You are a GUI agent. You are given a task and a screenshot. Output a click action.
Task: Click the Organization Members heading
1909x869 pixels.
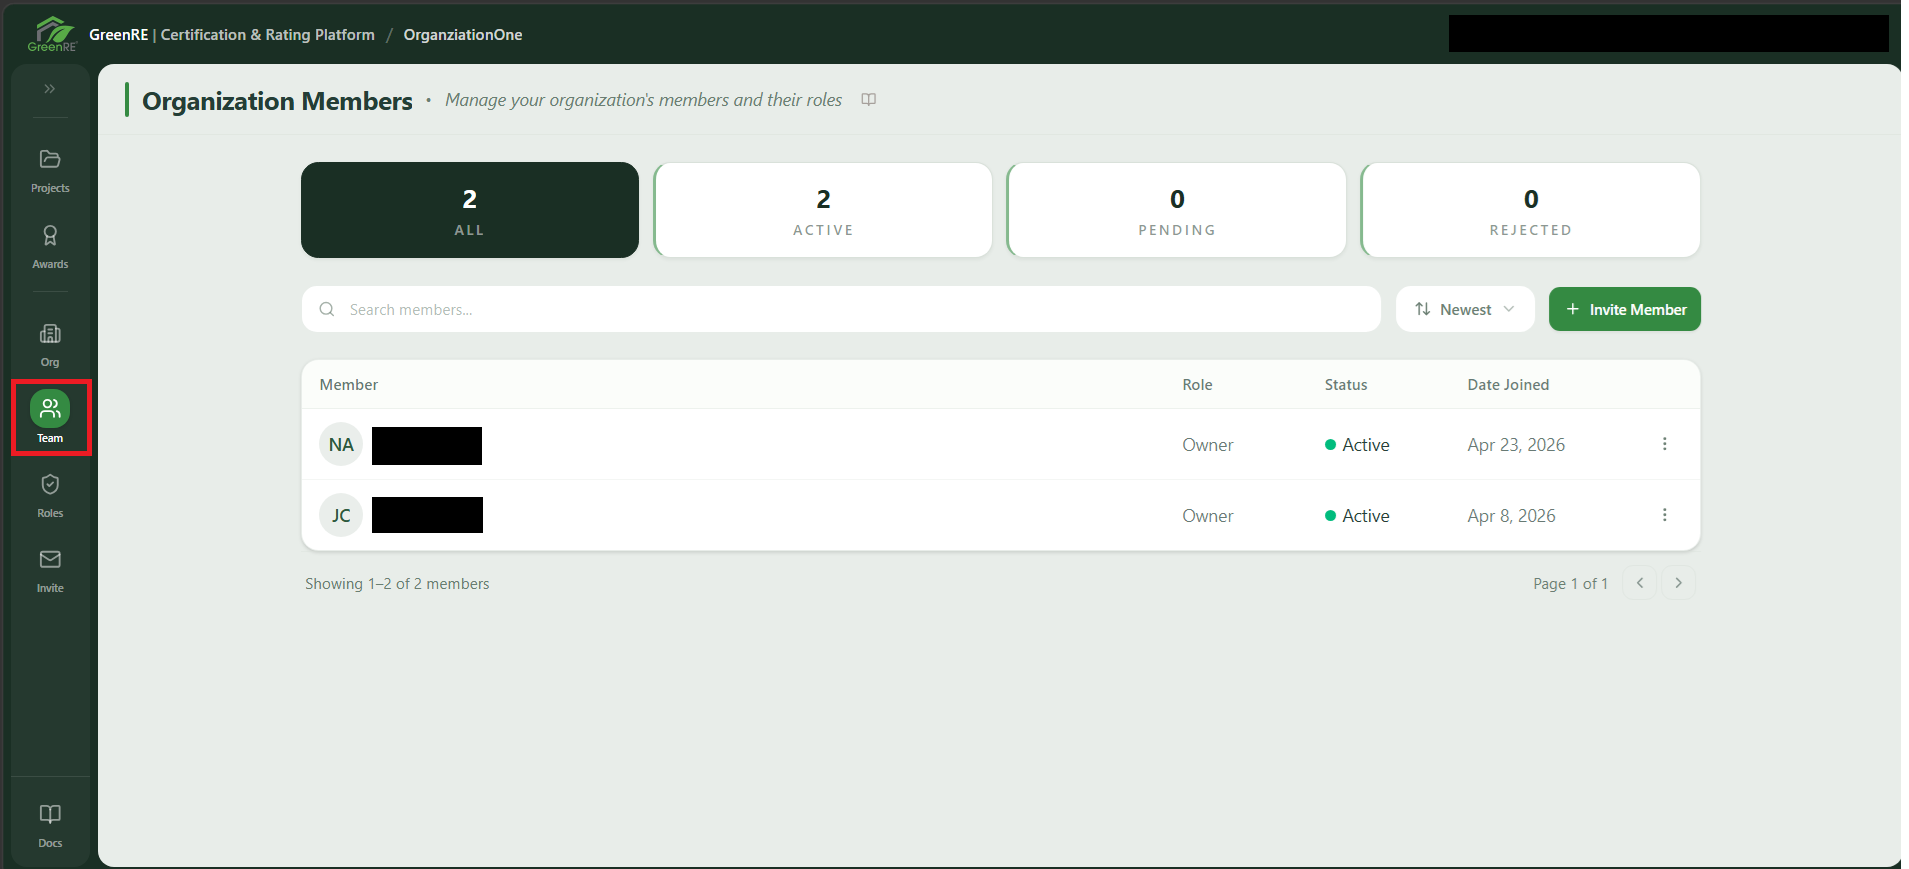coord(277,101)
